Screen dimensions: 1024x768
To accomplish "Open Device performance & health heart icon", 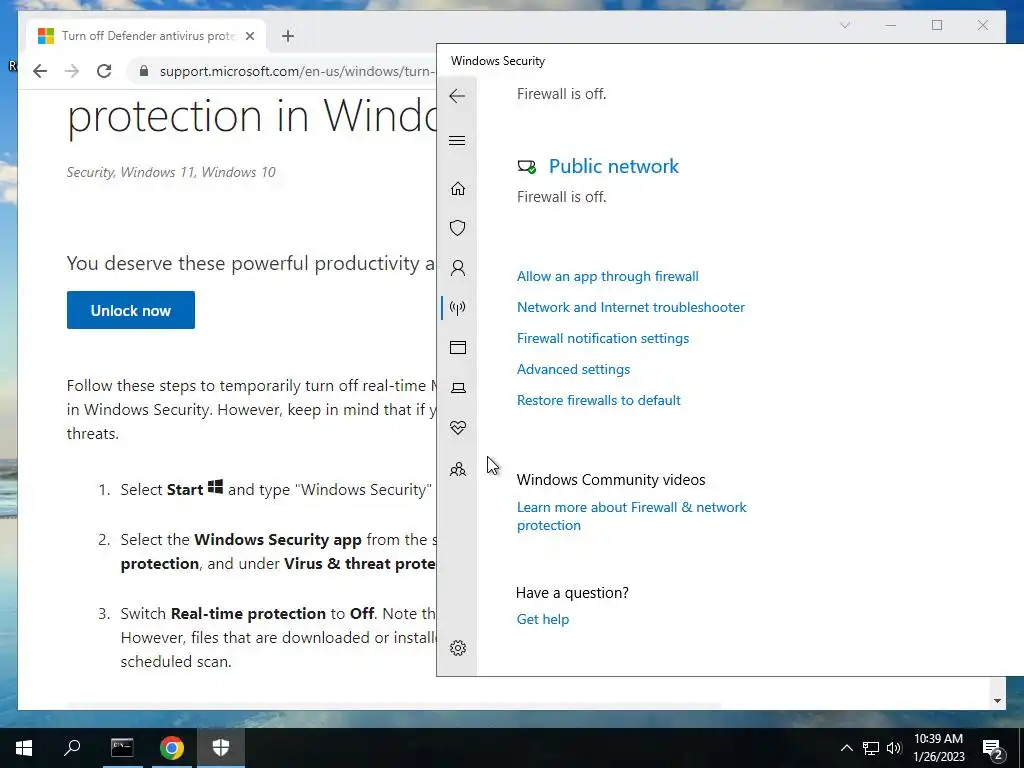I will pyautogui.click(x=458, y=428).
